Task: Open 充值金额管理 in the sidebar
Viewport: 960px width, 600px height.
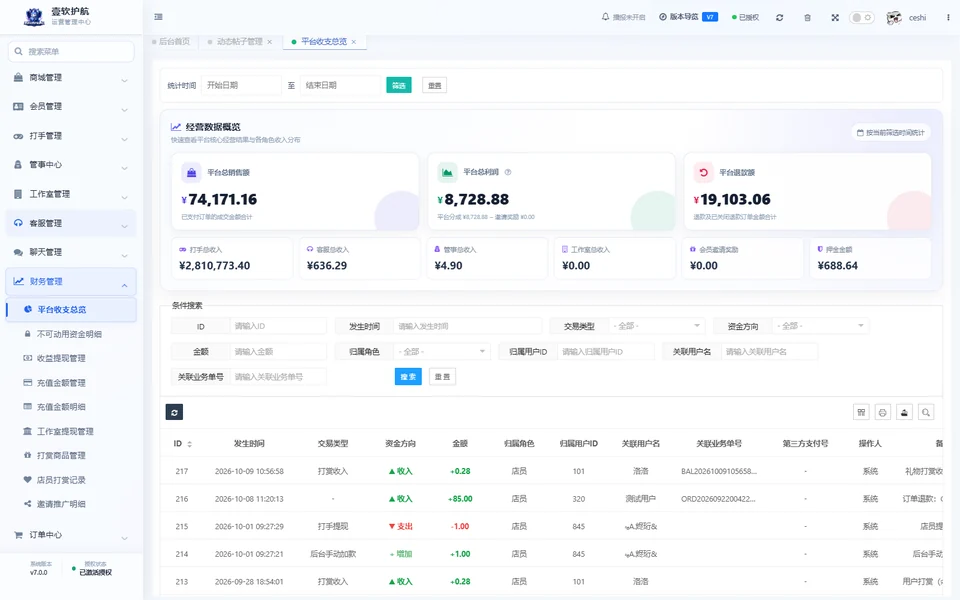Action: tap(61, 383)
